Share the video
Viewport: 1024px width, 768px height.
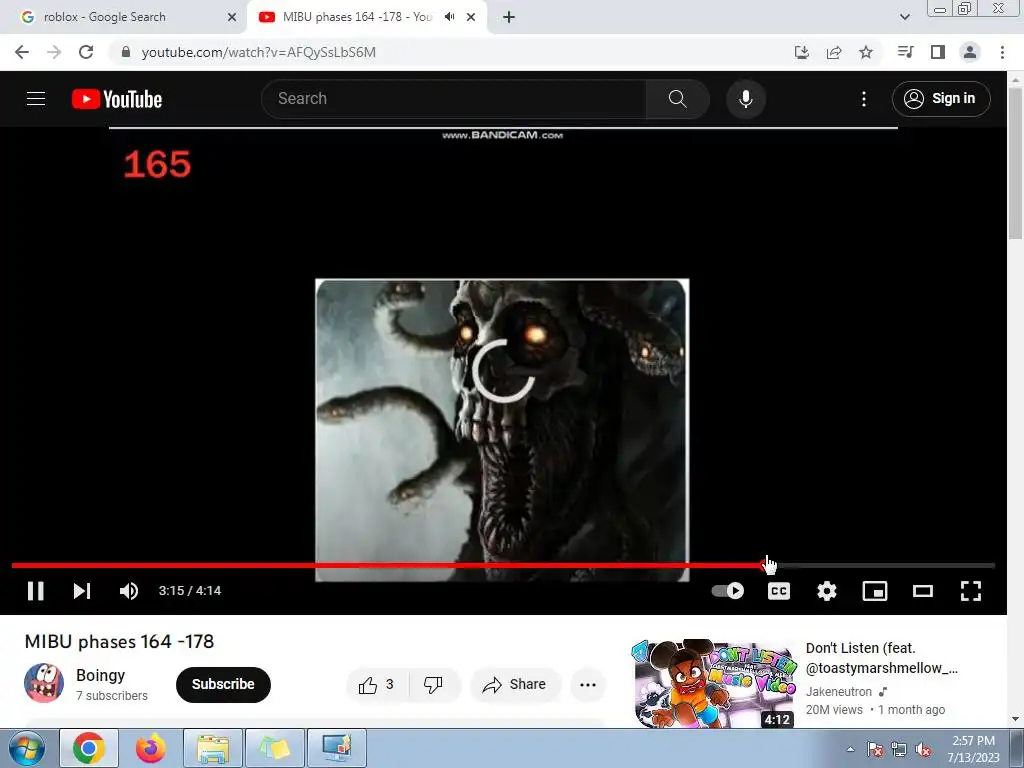point(515,684)
